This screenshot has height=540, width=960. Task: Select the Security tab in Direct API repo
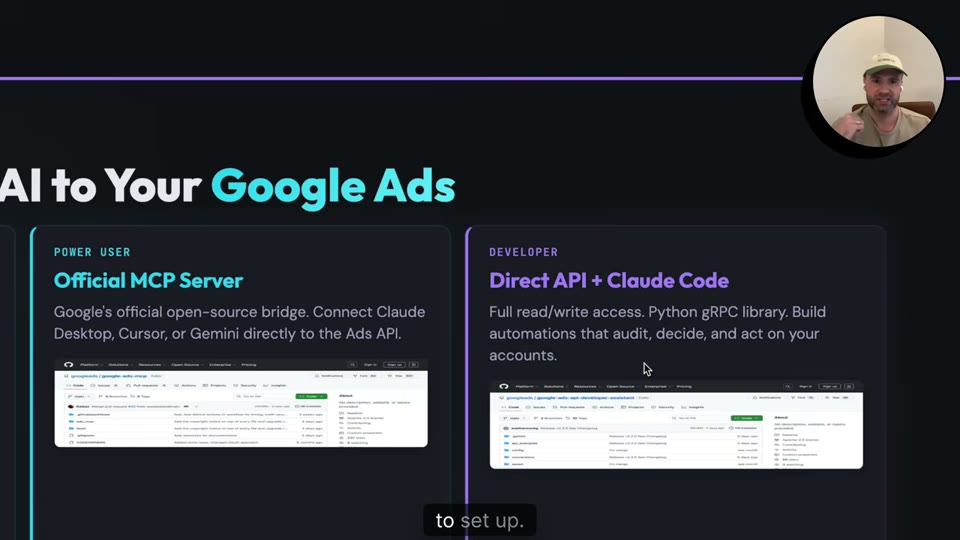click(x=663, y=407)
